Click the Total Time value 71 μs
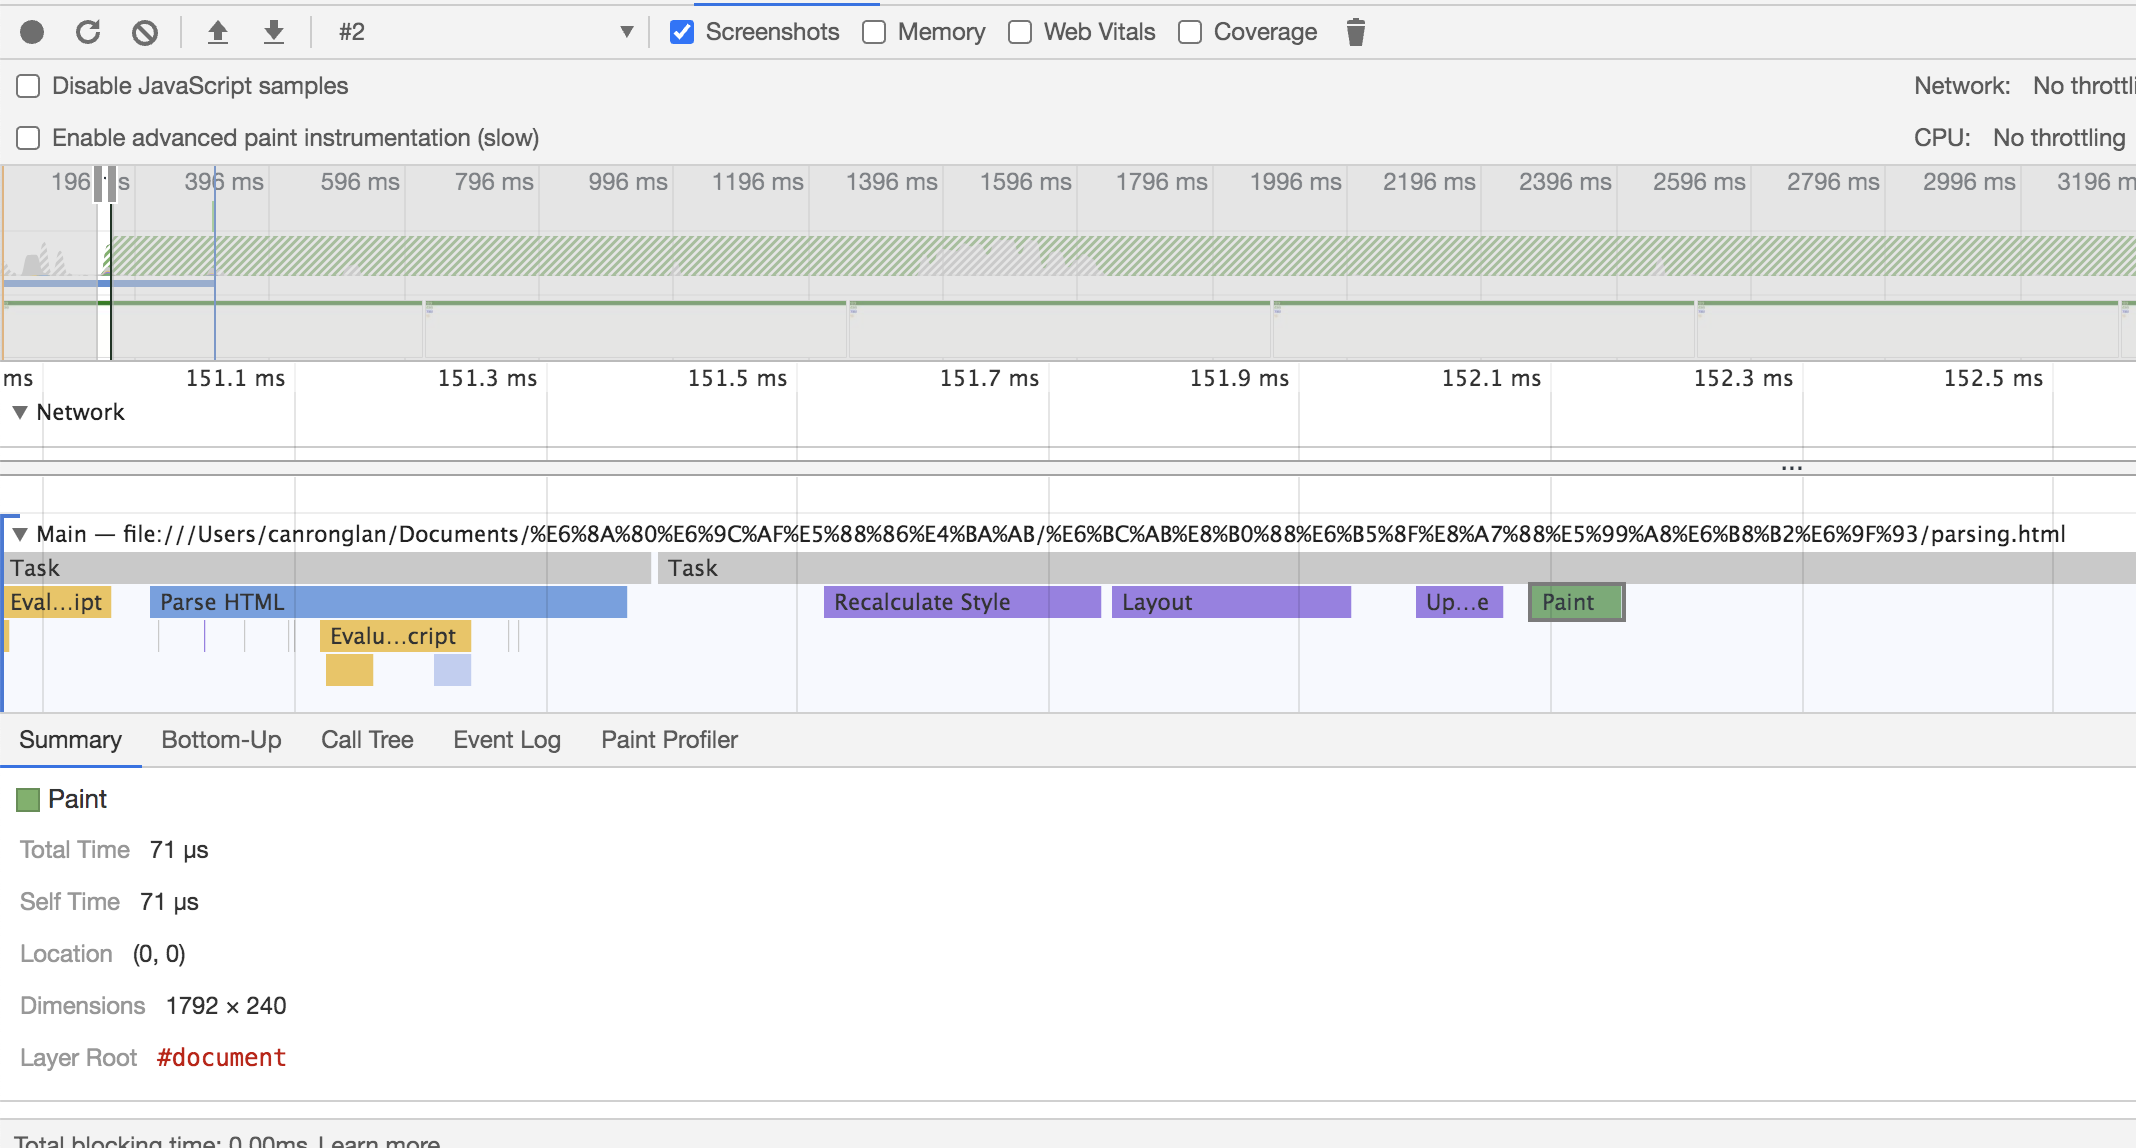Screen dimensions: 2136x1148 [179, 850]
